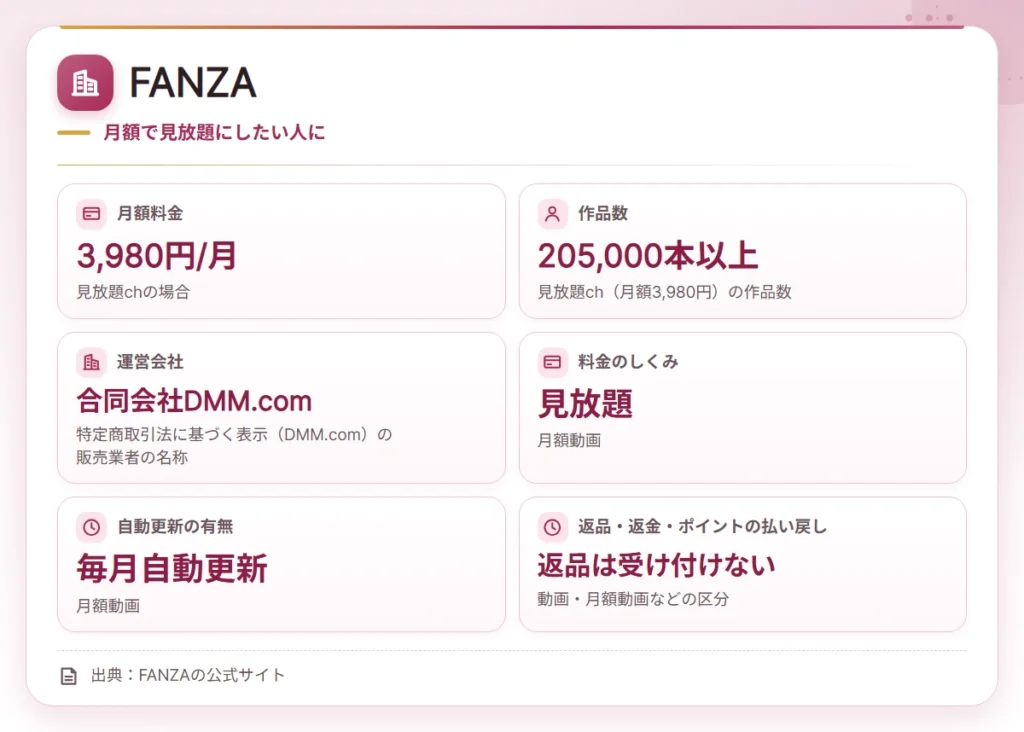Image resolution: width=1024 pixels, height=732 pixels.
Task: Click the note 動画・月額動画などの区分
Action: click(x=633, y=599)
